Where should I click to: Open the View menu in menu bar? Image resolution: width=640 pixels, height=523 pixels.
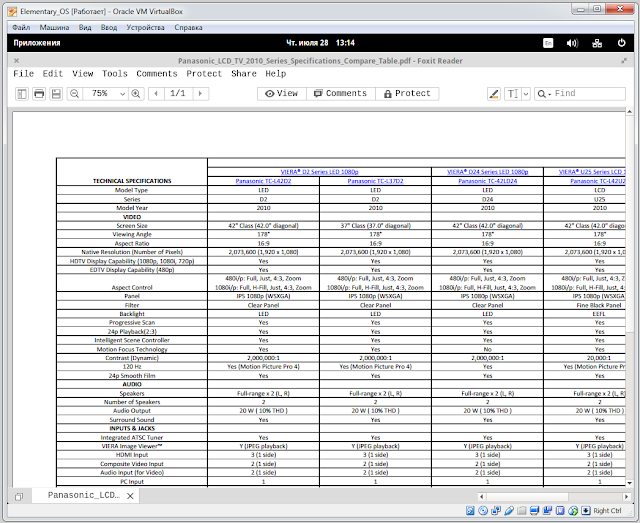83,74
